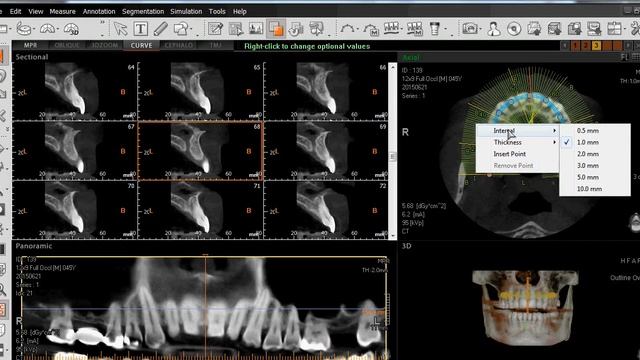Expand the arch curve dropdown arrow

click(358, 29)
